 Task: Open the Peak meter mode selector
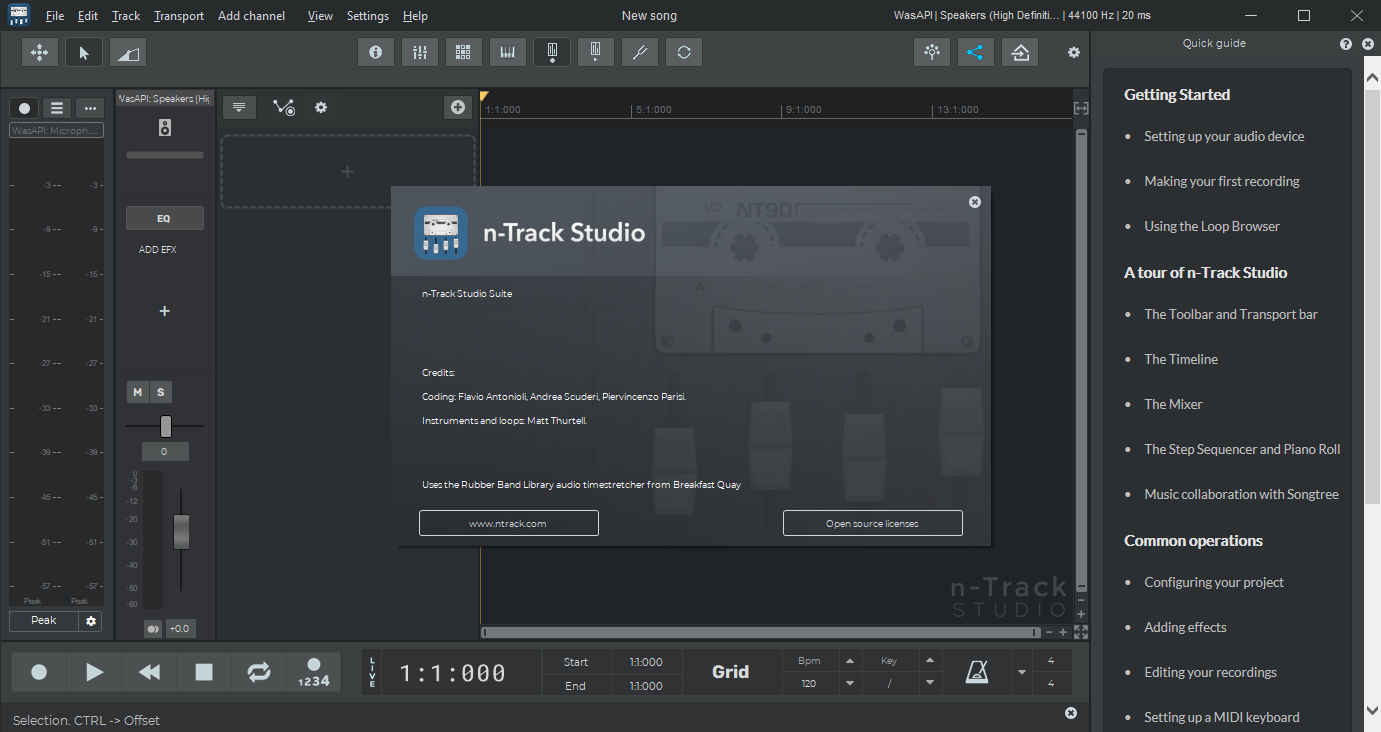point(44,621)
